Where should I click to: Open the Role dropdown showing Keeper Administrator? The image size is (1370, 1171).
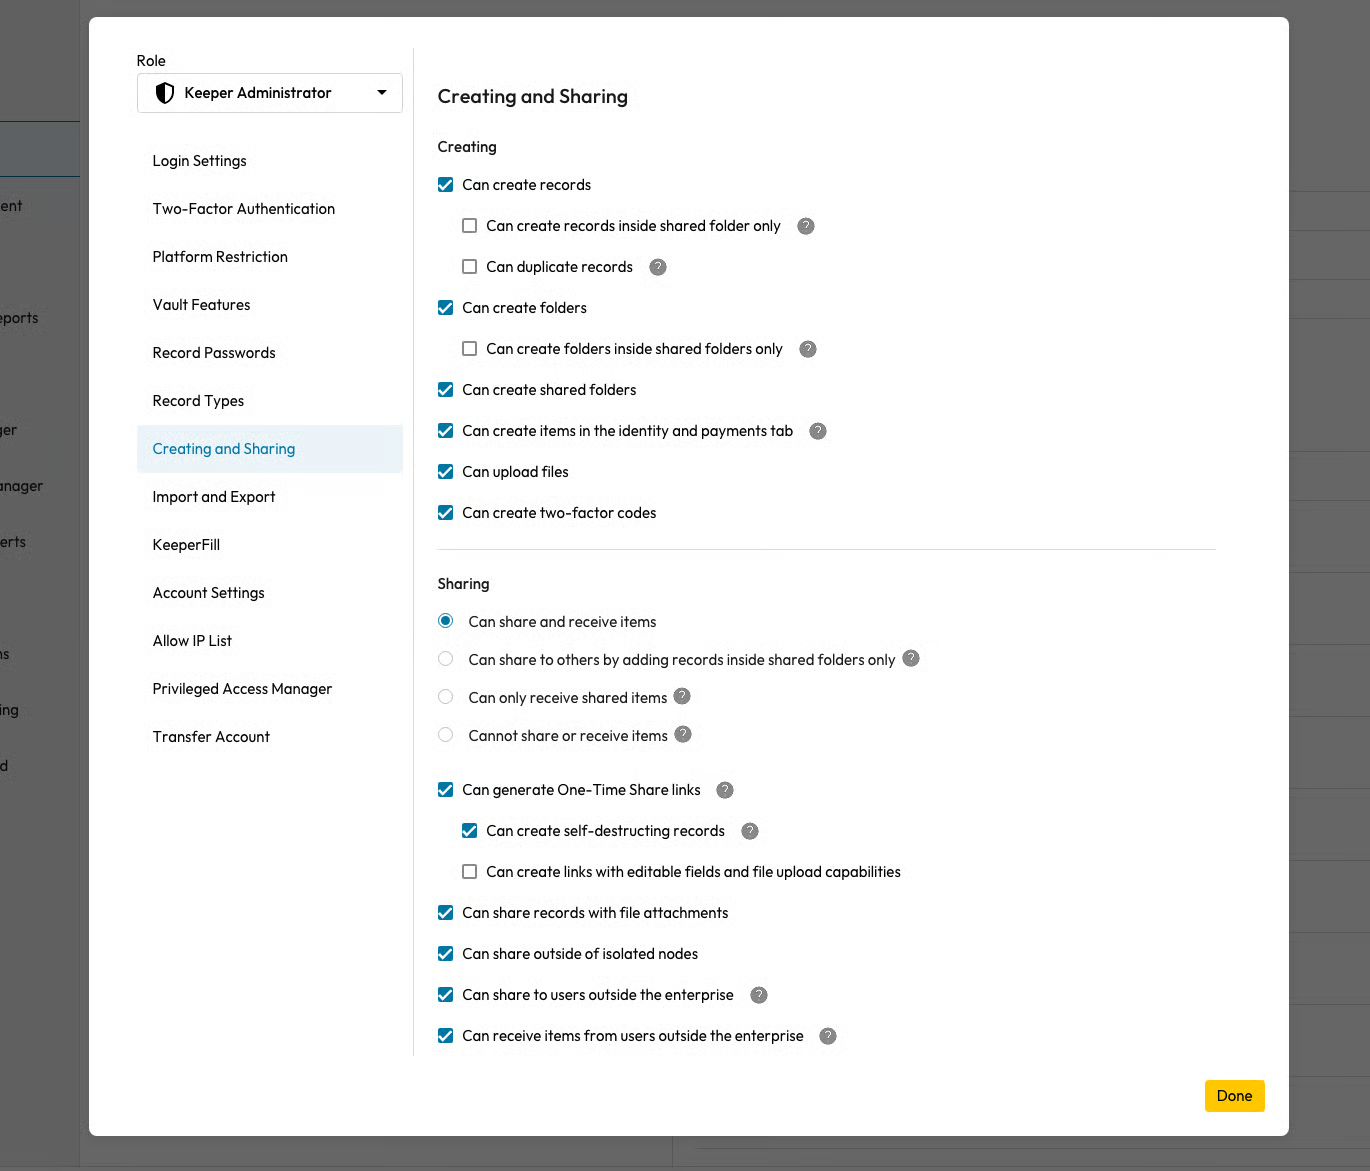coord(270,93)
